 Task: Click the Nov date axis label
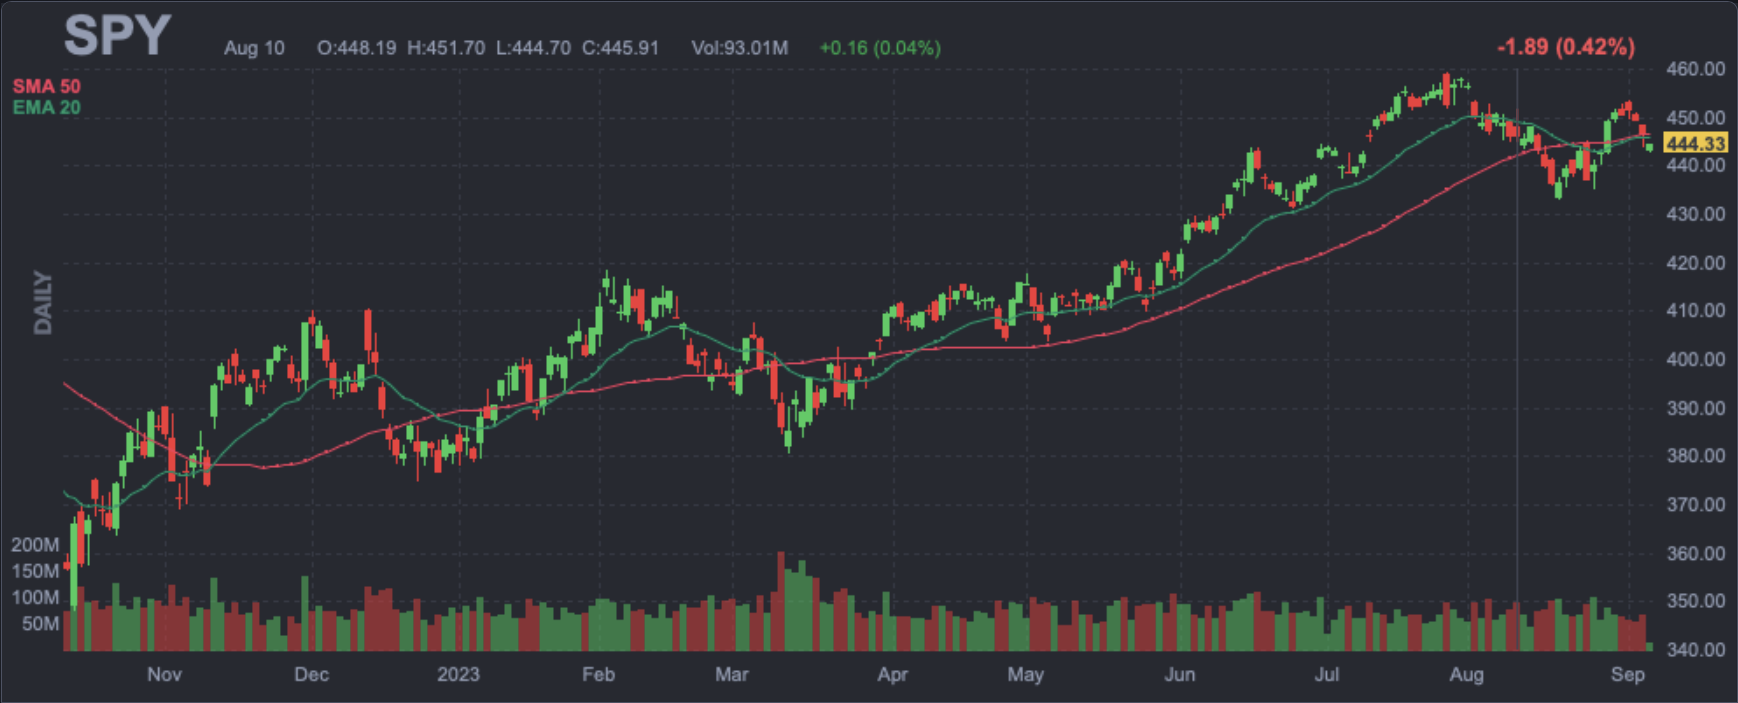pyautogui.click(x=164, y=675)
